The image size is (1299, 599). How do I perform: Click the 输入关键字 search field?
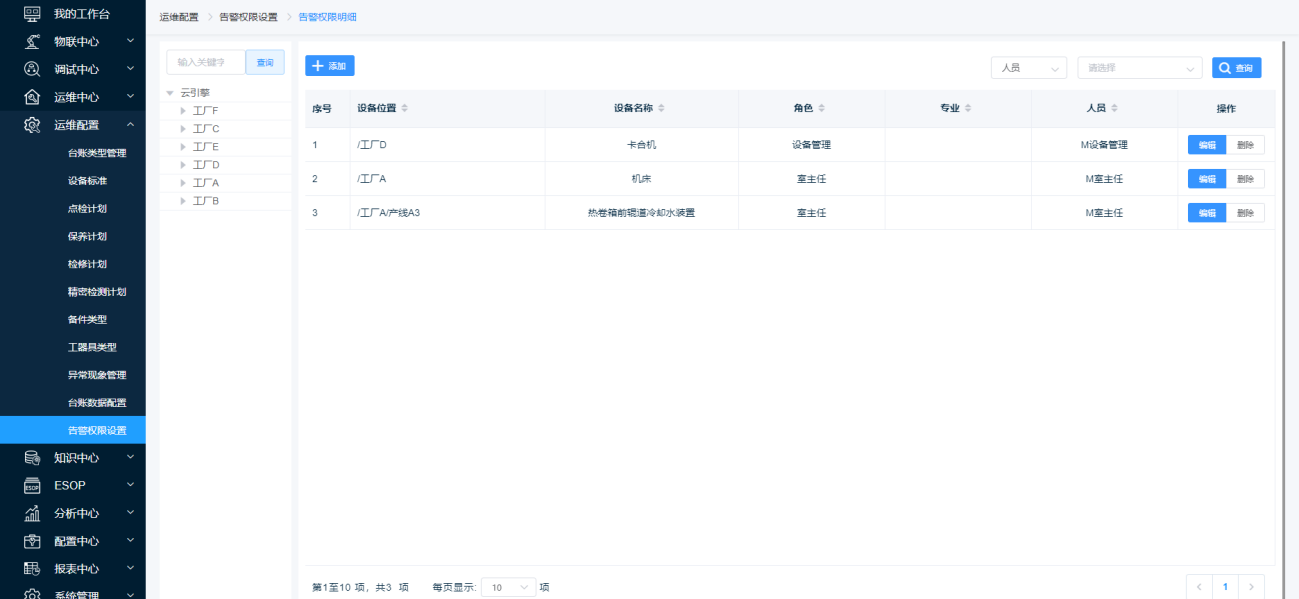click(206, 63)
